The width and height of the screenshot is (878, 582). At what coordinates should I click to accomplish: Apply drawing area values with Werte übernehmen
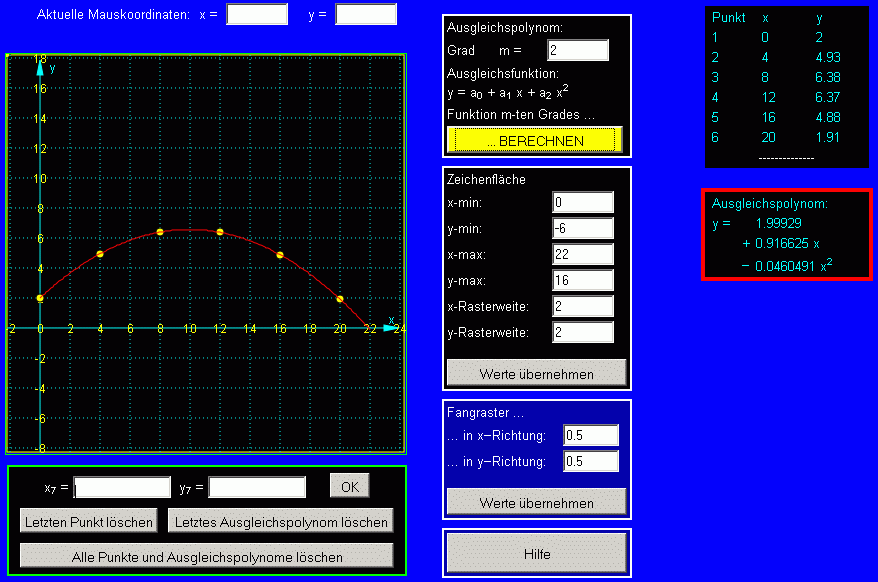(x=536, y=374)
